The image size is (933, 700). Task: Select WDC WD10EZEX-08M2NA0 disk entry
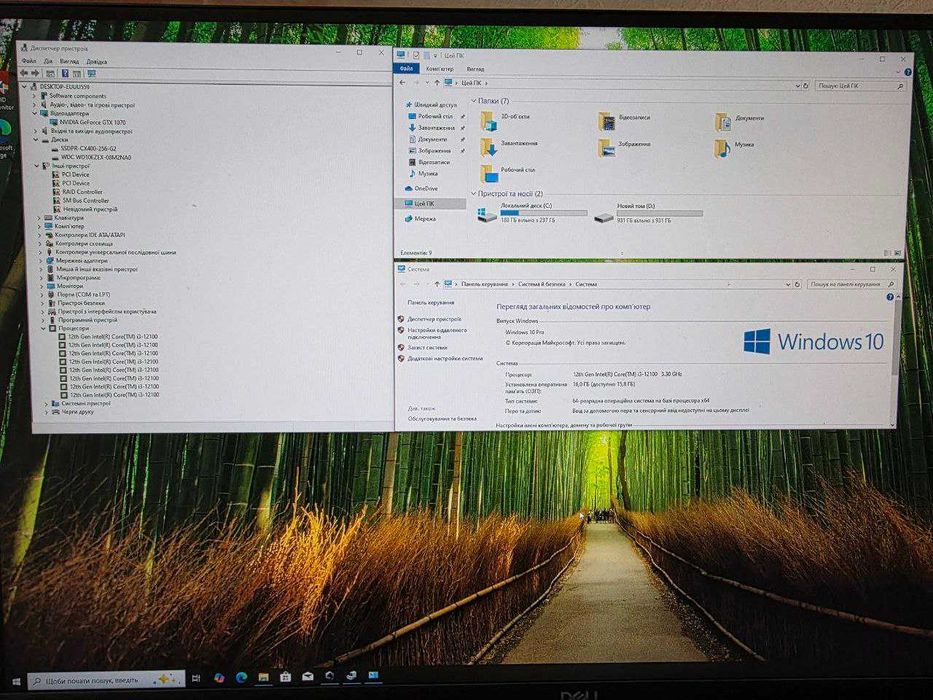point(96,157)
